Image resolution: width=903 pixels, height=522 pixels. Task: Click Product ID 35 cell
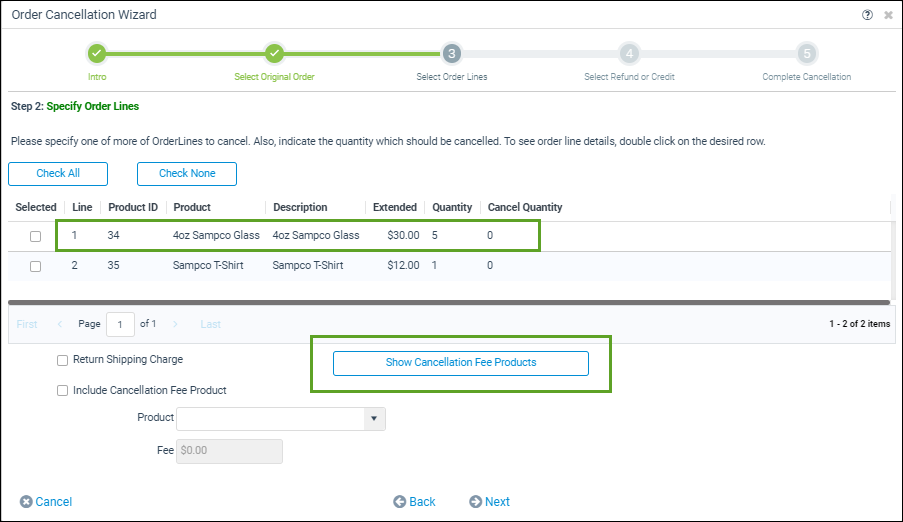tap(113, 266)
